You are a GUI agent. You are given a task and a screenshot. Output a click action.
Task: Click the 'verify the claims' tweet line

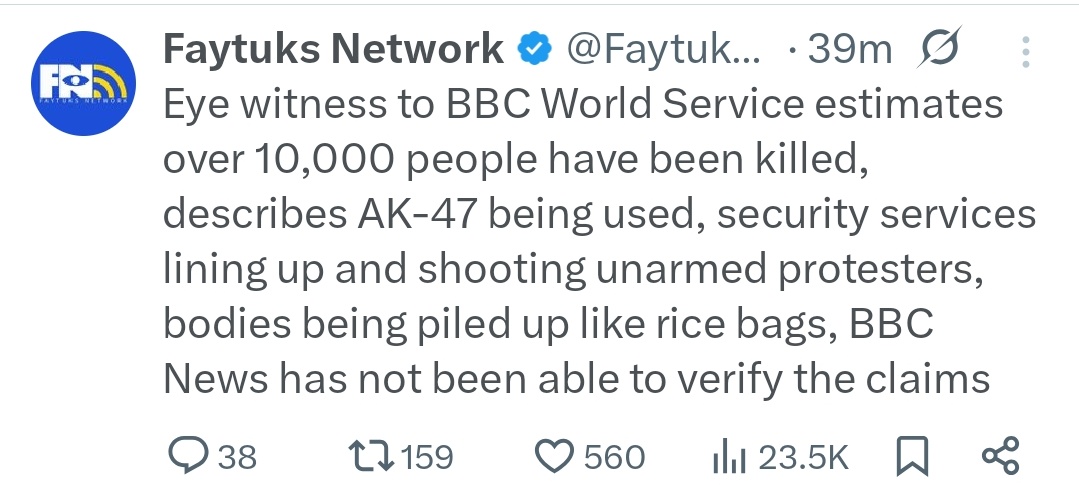point(576,377)
